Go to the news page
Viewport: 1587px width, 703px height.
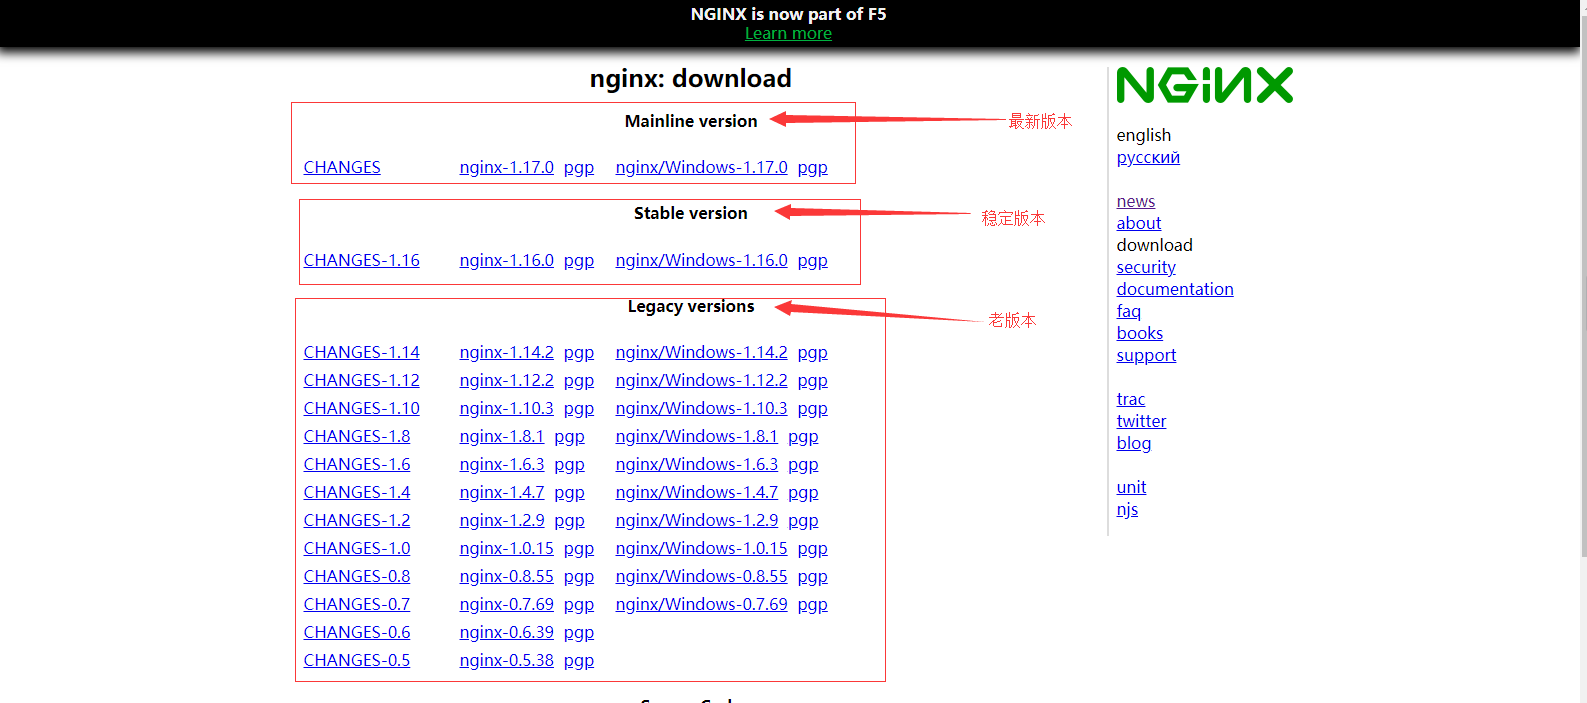click(1135, 201)
